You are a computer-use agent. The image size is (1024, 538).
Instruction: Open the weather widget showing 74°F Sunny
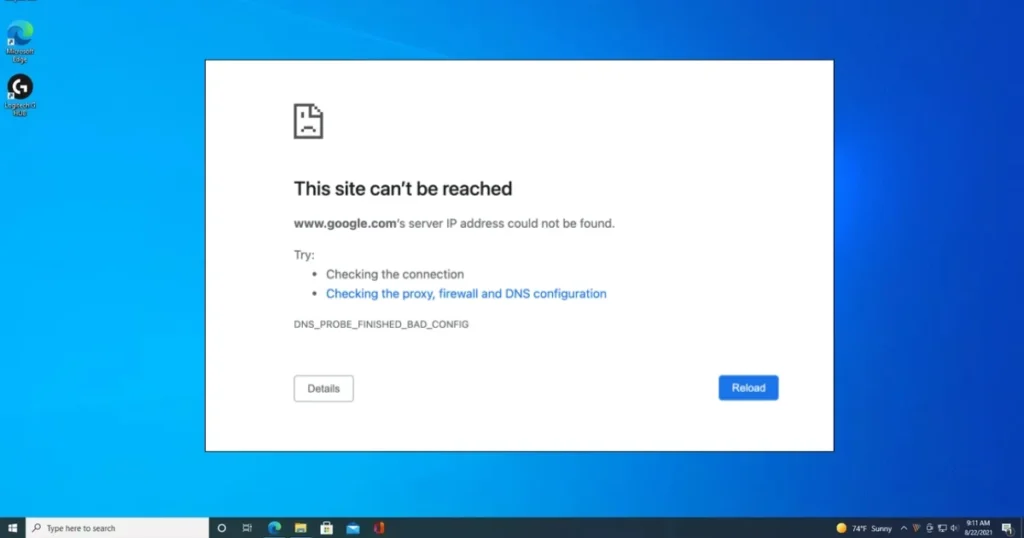[x=864, y=528]
